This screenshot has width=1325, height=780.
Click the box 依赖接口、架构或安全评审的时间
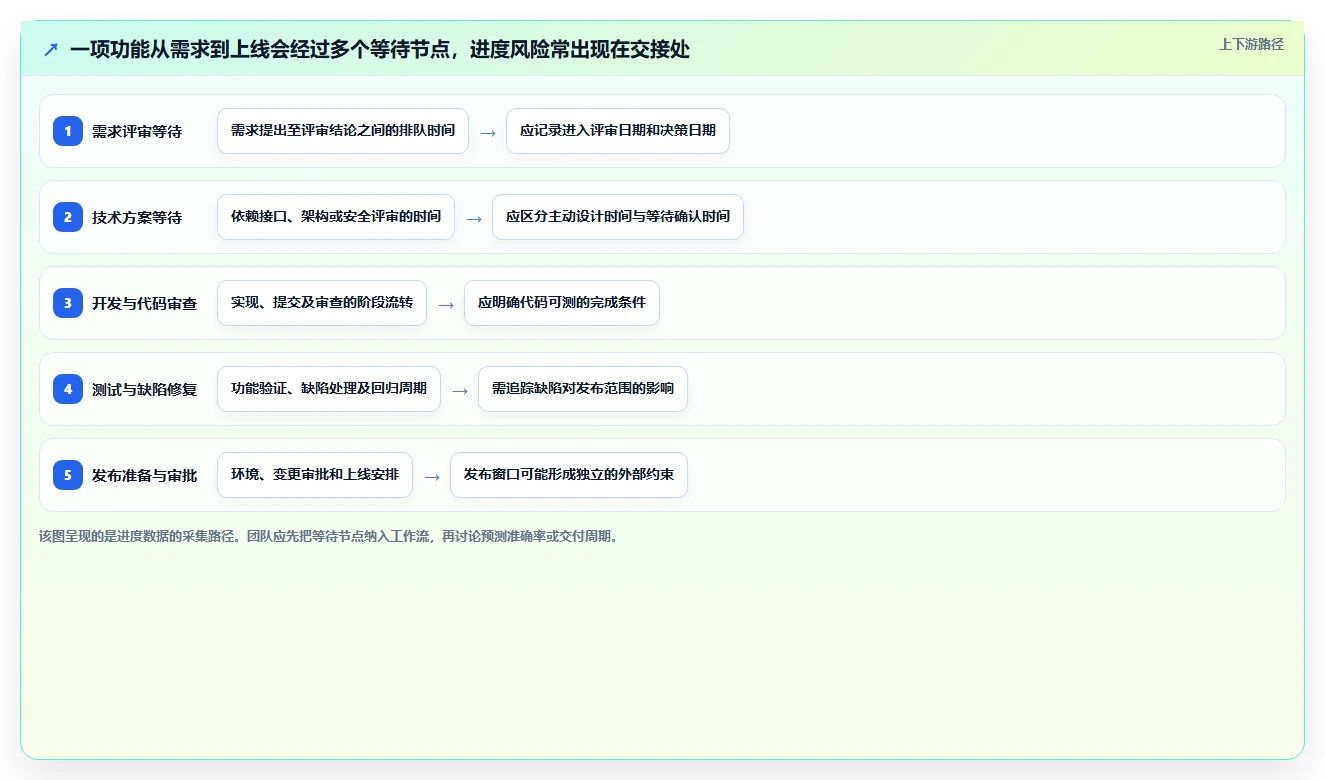[336, 217]
